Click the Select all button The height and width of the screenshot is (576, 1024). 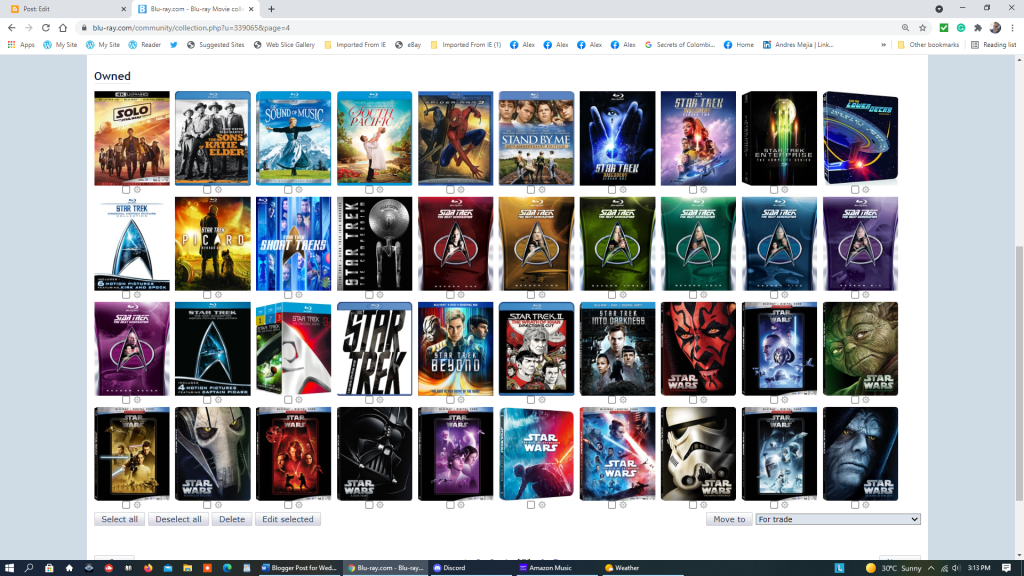(120, 519)
